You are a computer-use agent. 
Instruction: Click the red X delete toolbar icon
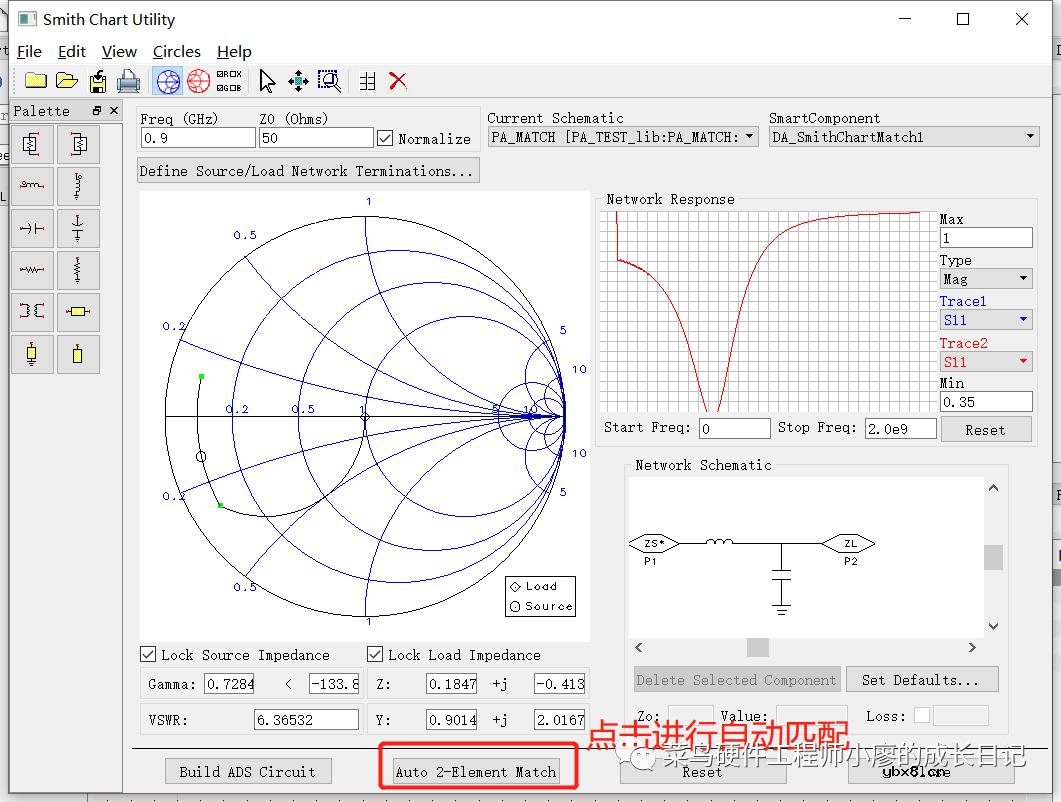[x=398, y=81]
